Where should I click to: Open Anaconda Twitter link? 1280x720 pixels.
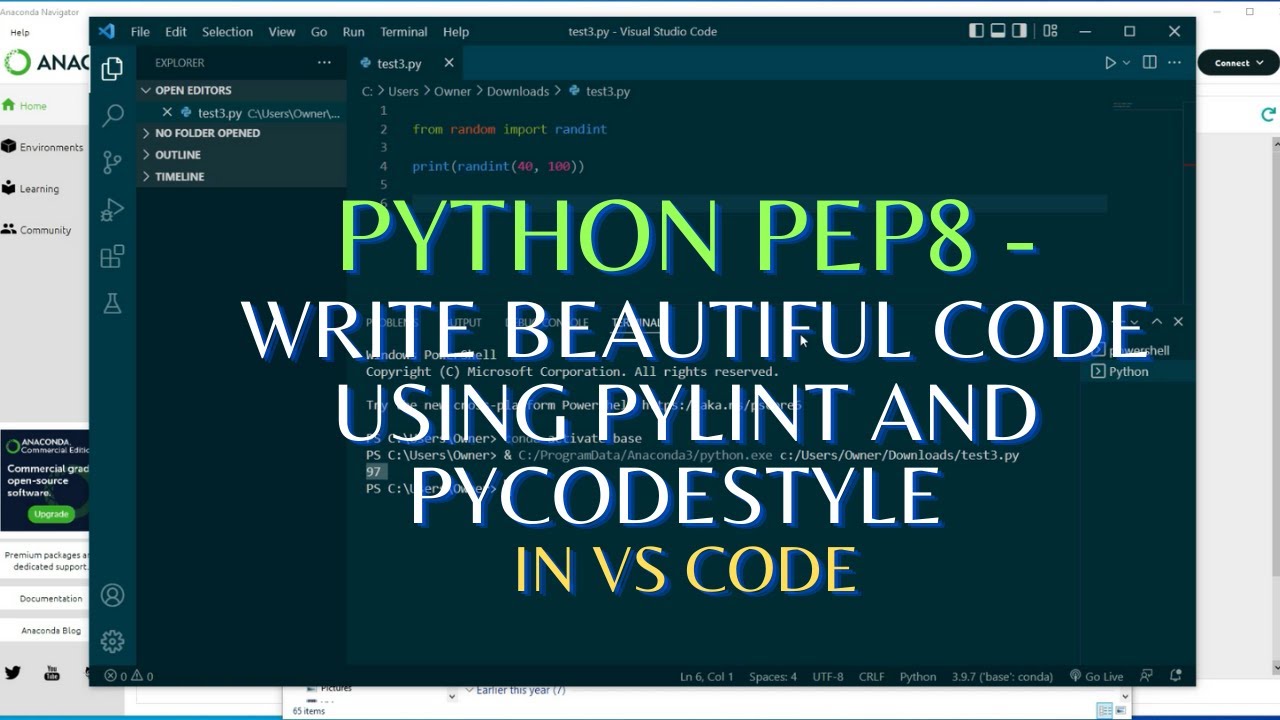[13, 673]
